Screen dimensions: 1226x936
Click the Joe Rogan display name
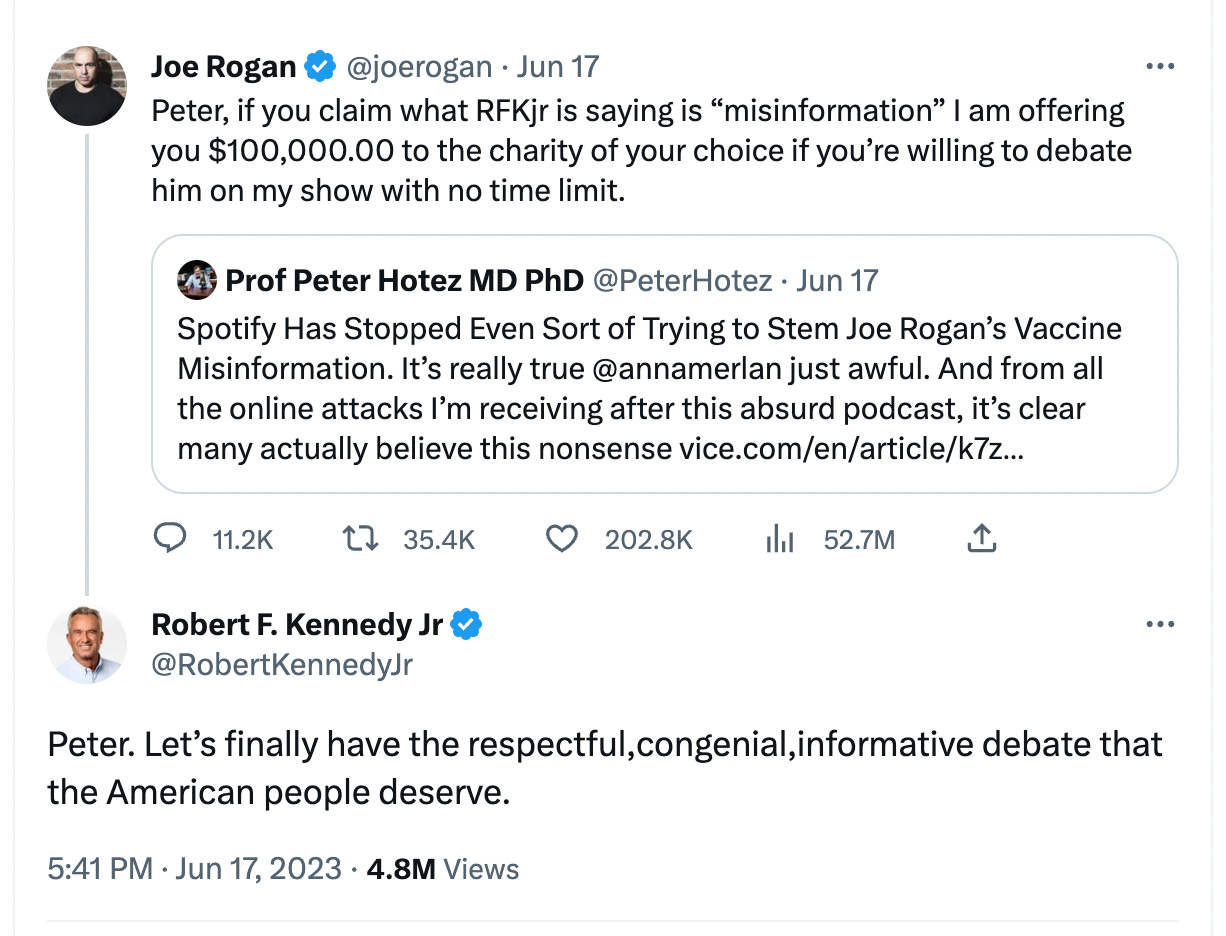click(224, 67)
